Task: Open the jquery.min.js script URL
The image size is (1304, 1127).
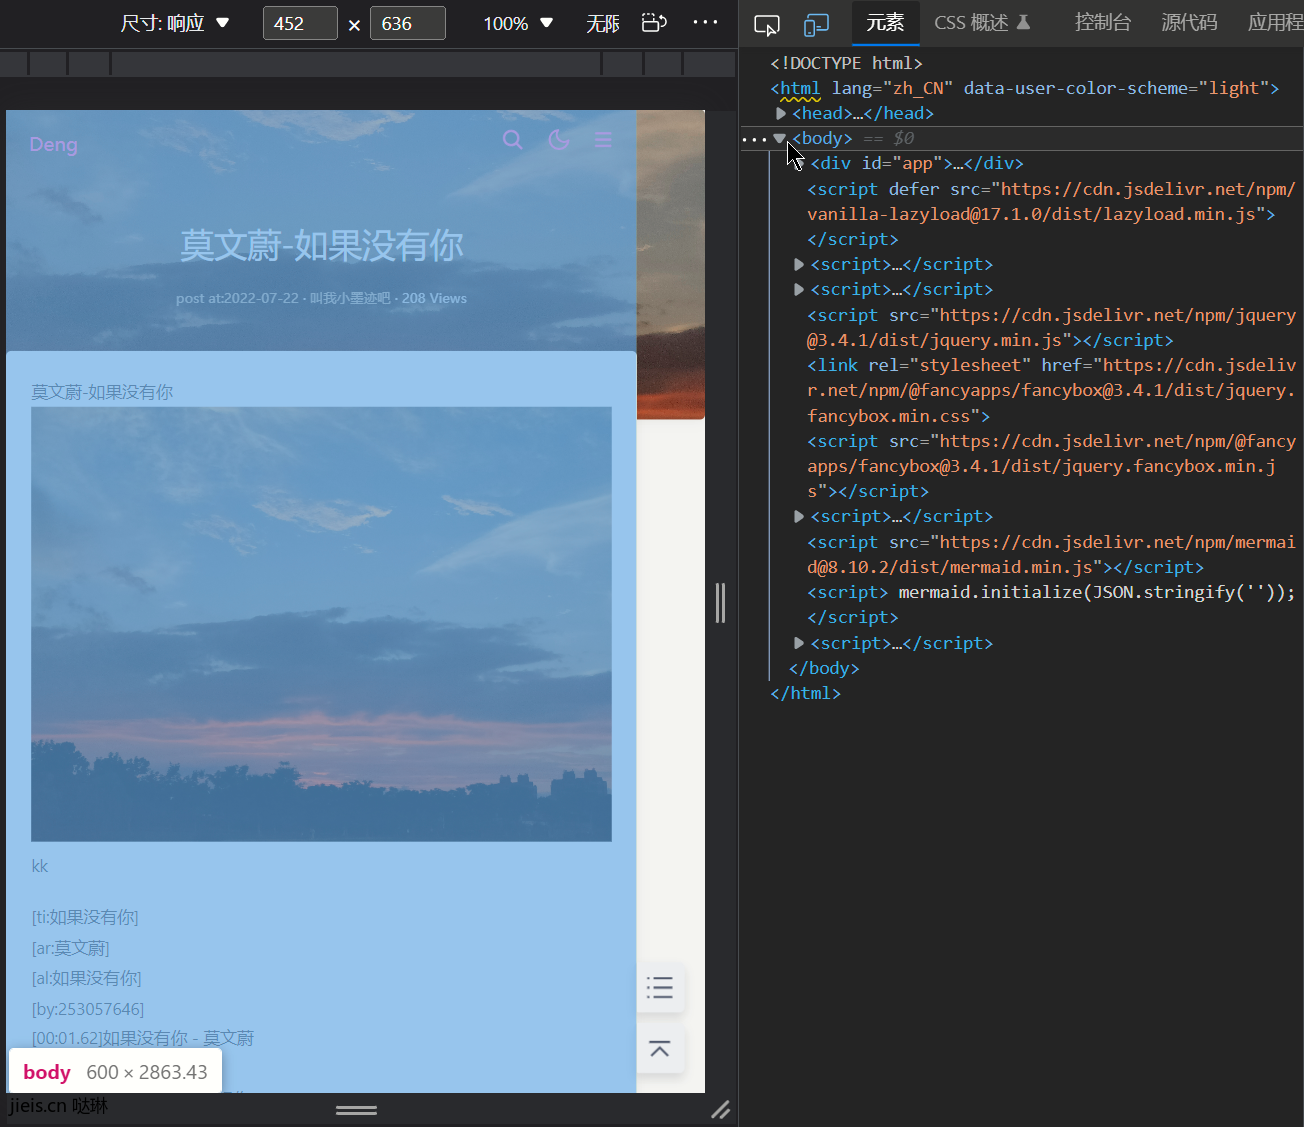Action: pos(1051,328)
